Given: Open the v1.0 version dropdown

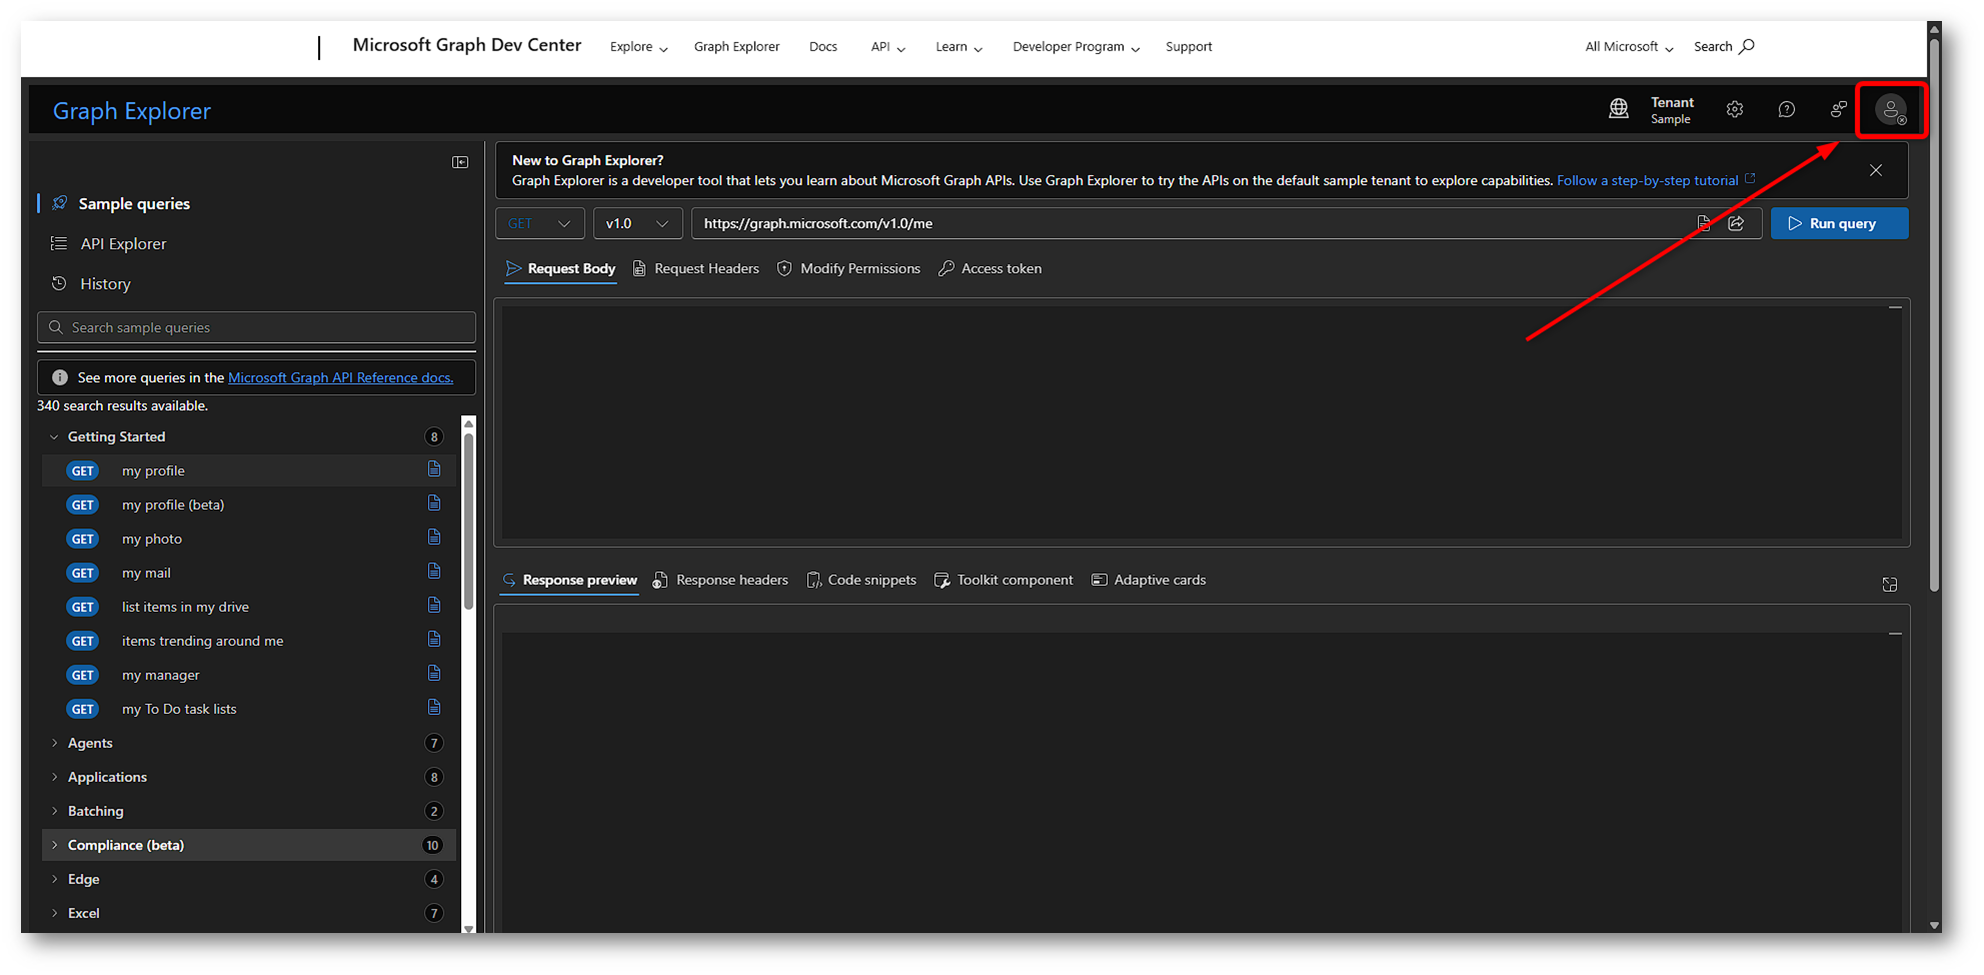Looking at the screenshot, I should [x=637, y=223].
